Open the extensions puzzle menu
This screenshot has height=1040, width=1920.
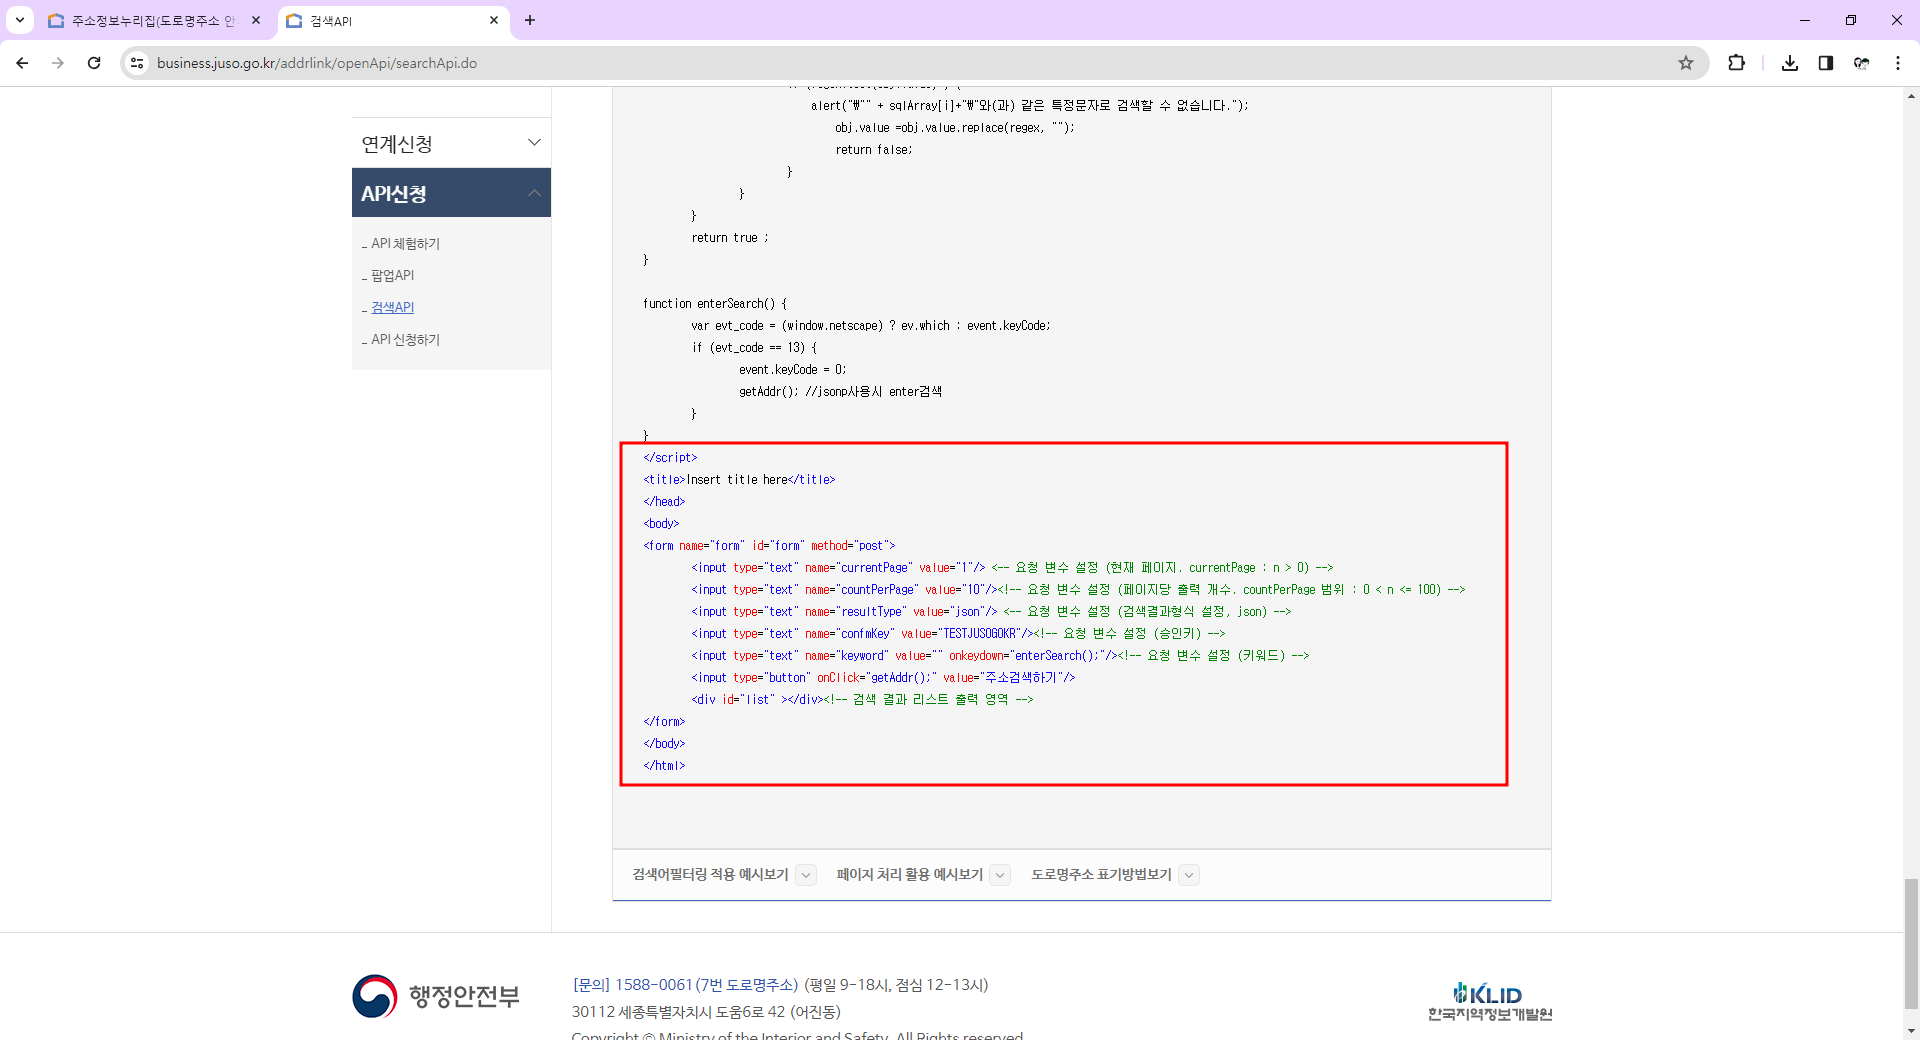[x=1736, y=63]
